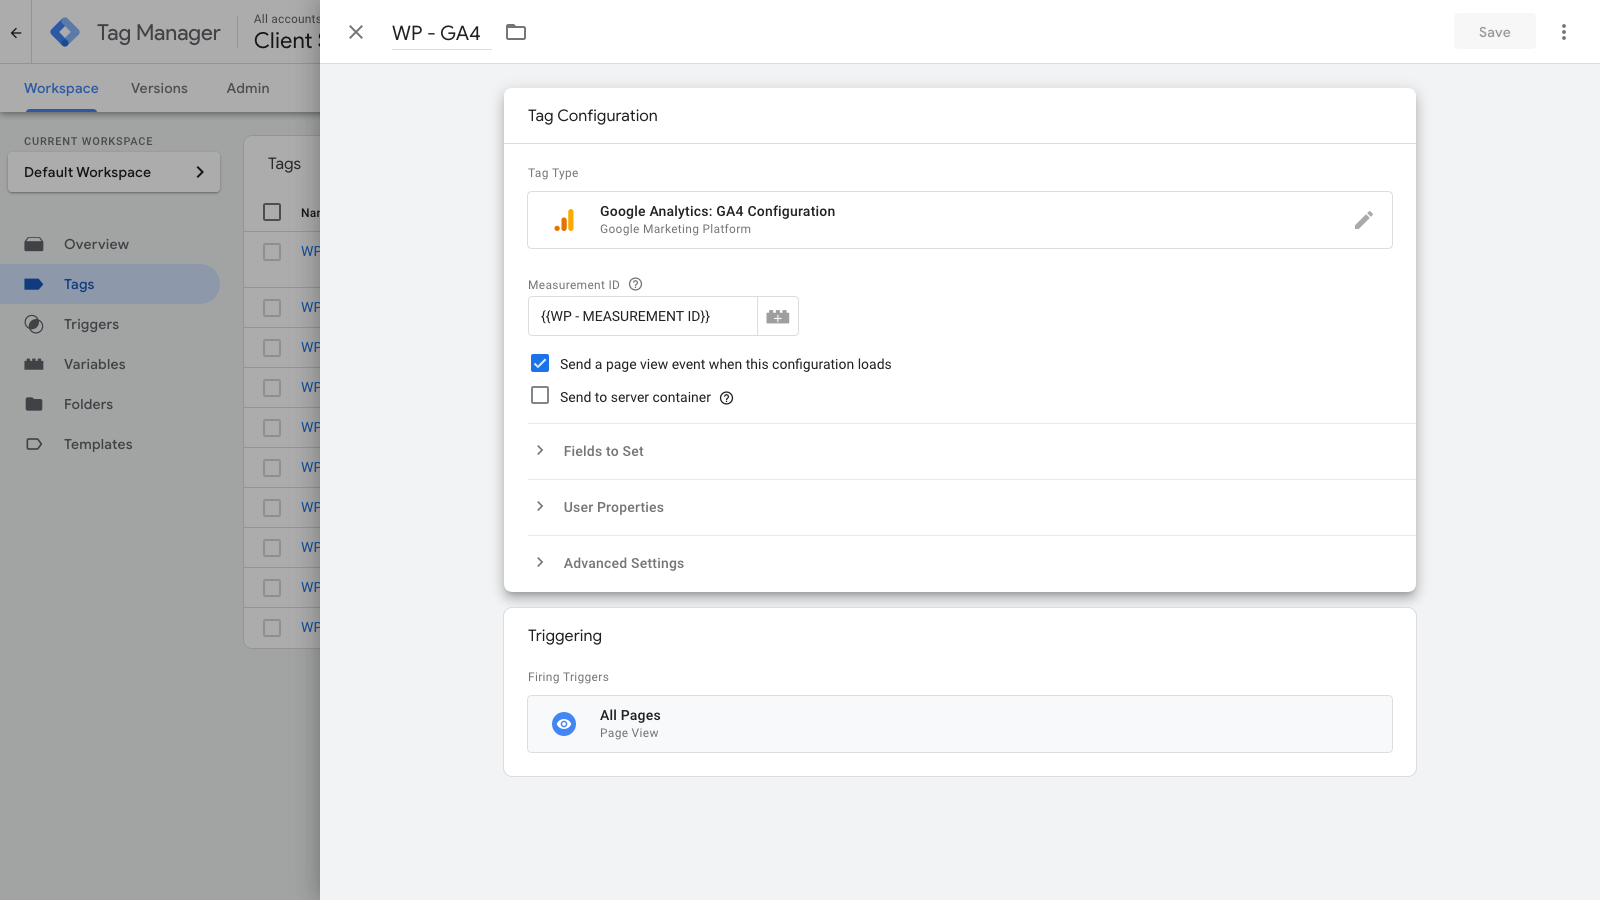The image size is (1600, 900).
Task: Click the Save button
Action: (1495, 32)
